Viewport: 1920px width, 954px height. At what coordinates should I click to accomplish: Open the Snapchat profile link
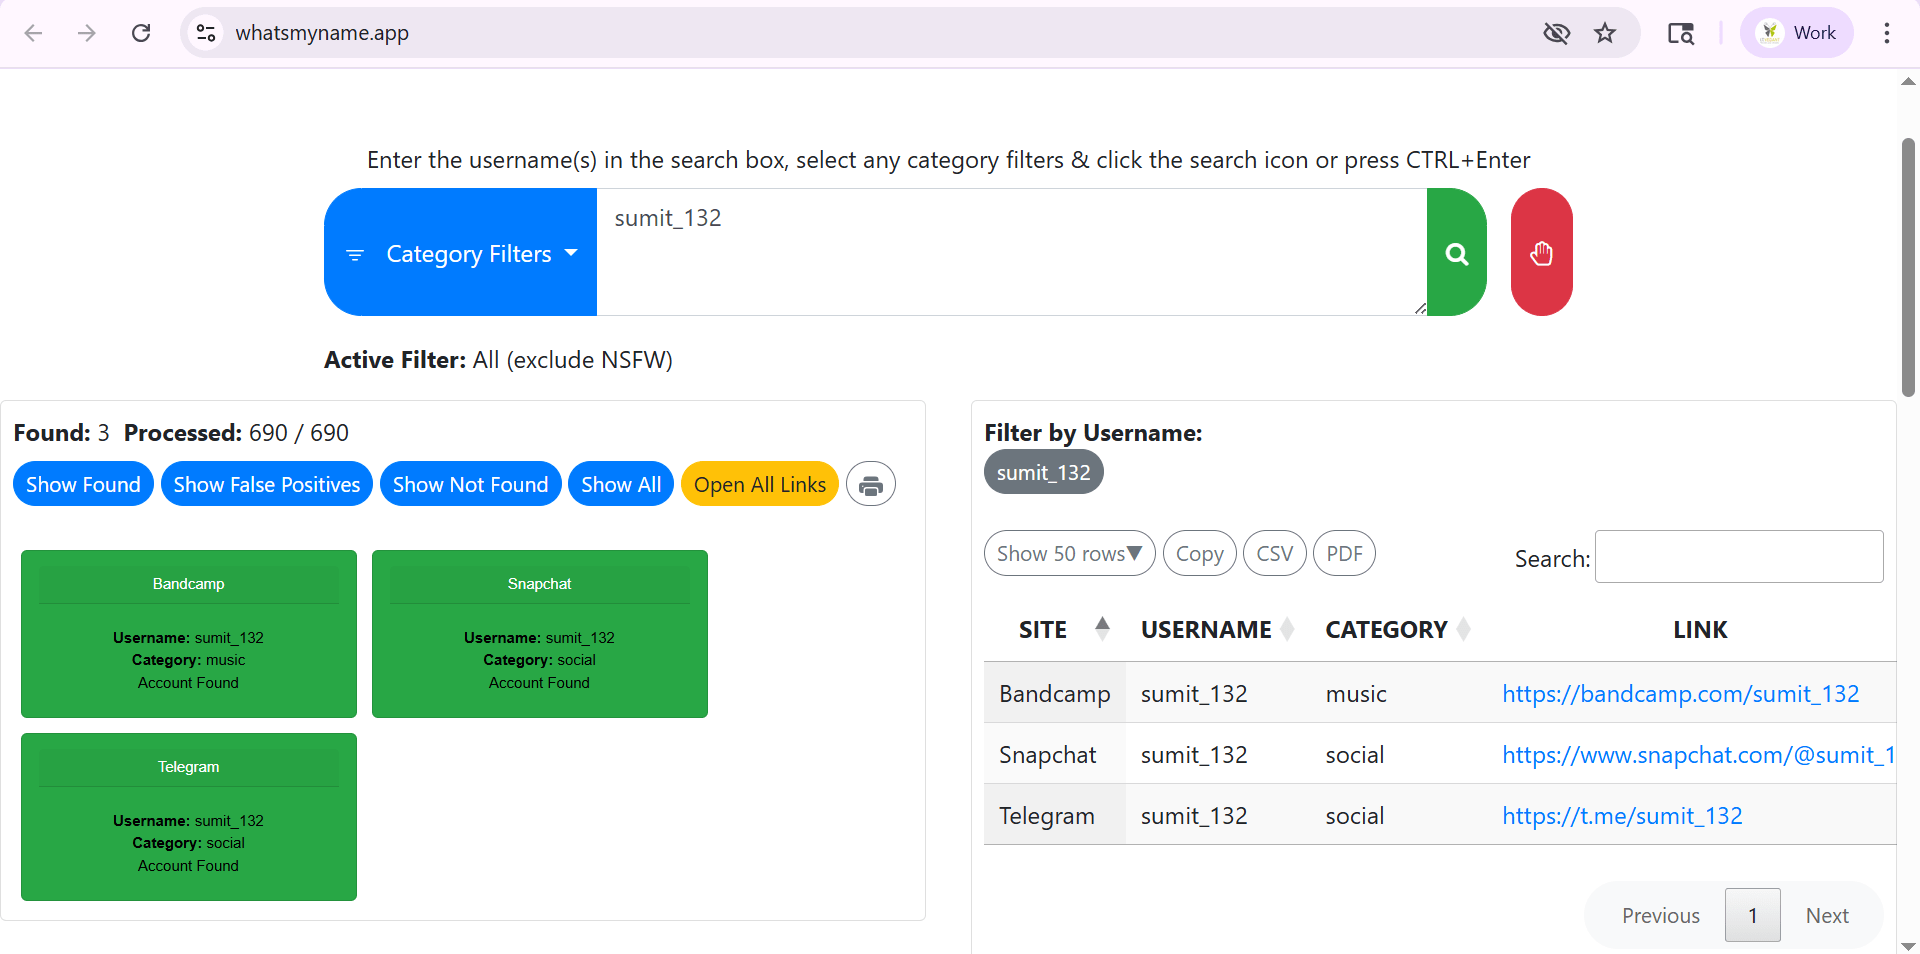(1698, 755)
